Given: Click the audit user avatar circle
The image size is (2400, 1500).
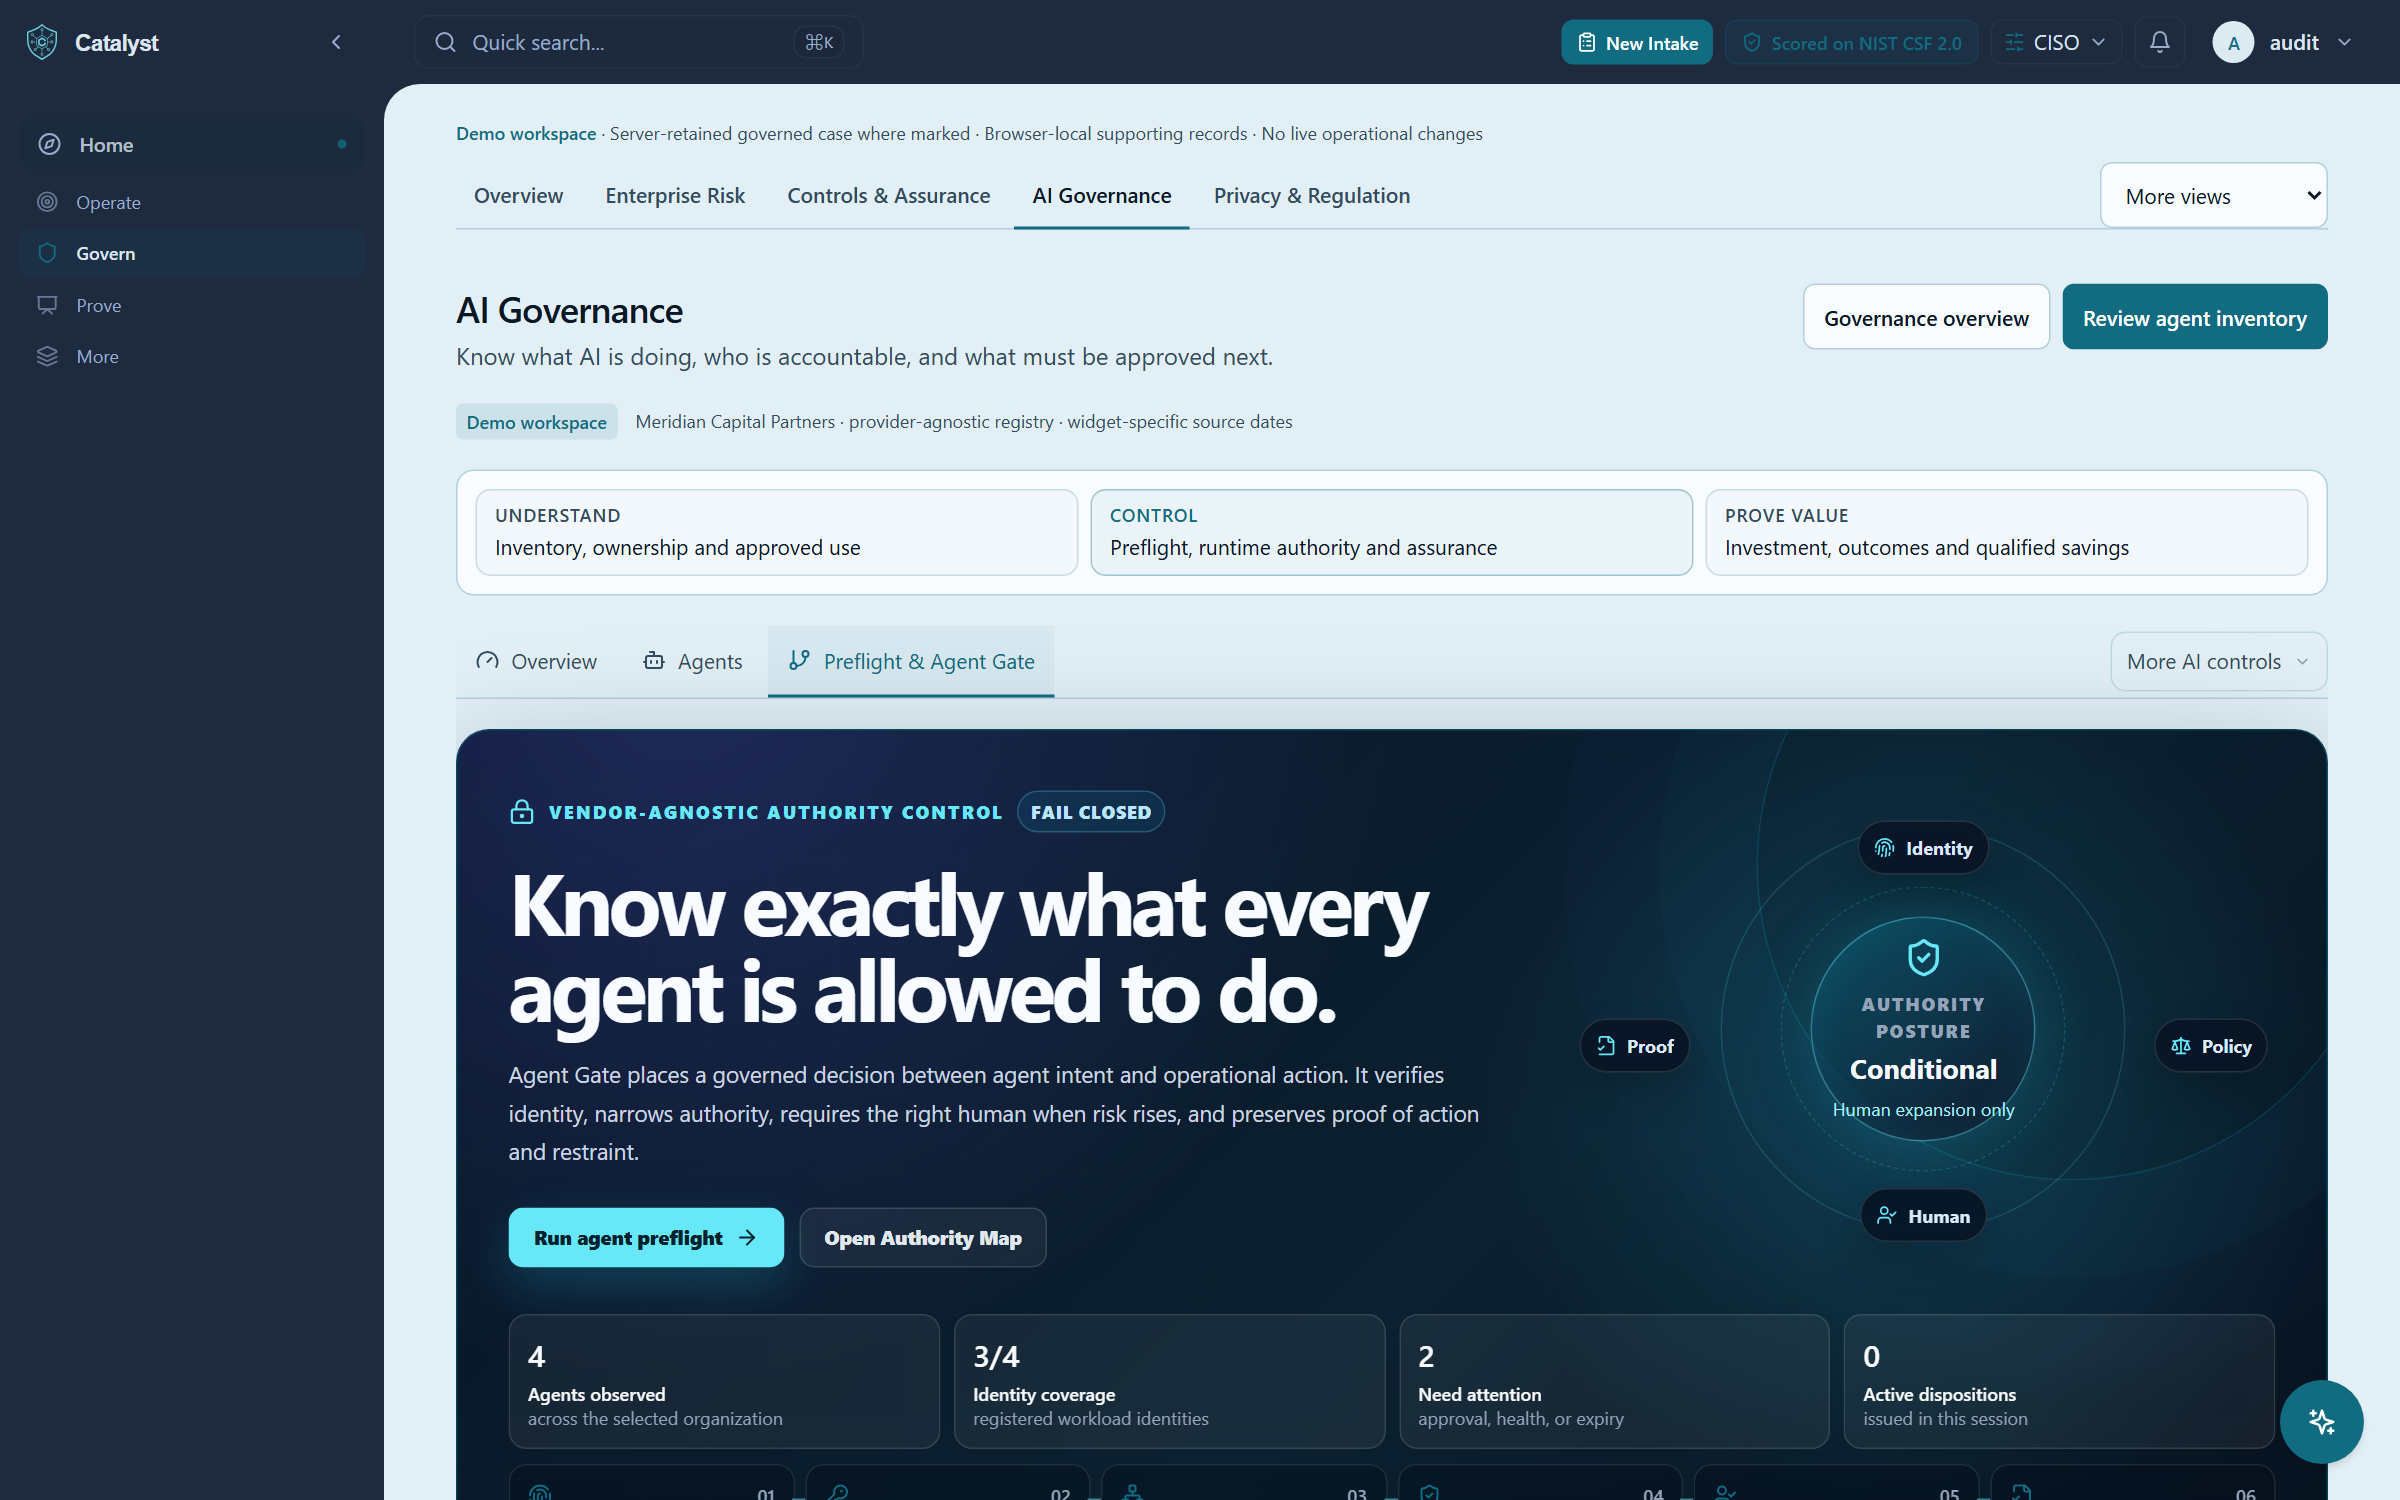Looking at the screenshot, I should click(2233, 42).
